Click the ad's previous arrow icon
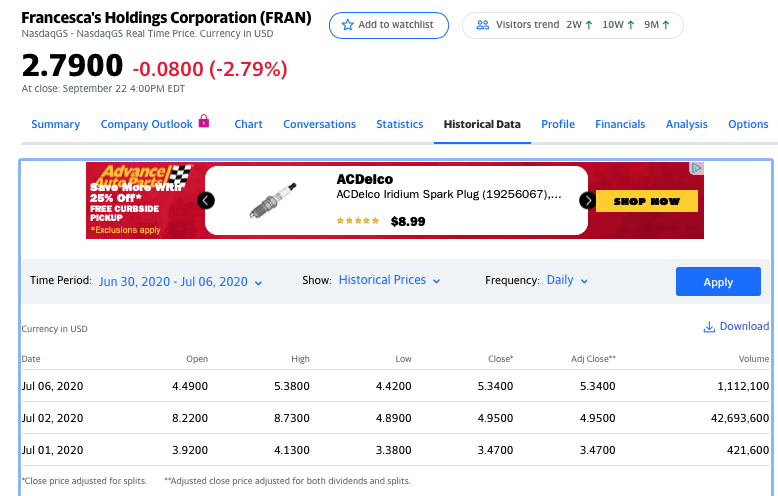Screen dimensions: 778x496 pyautogui.click(x=206, y=200)
